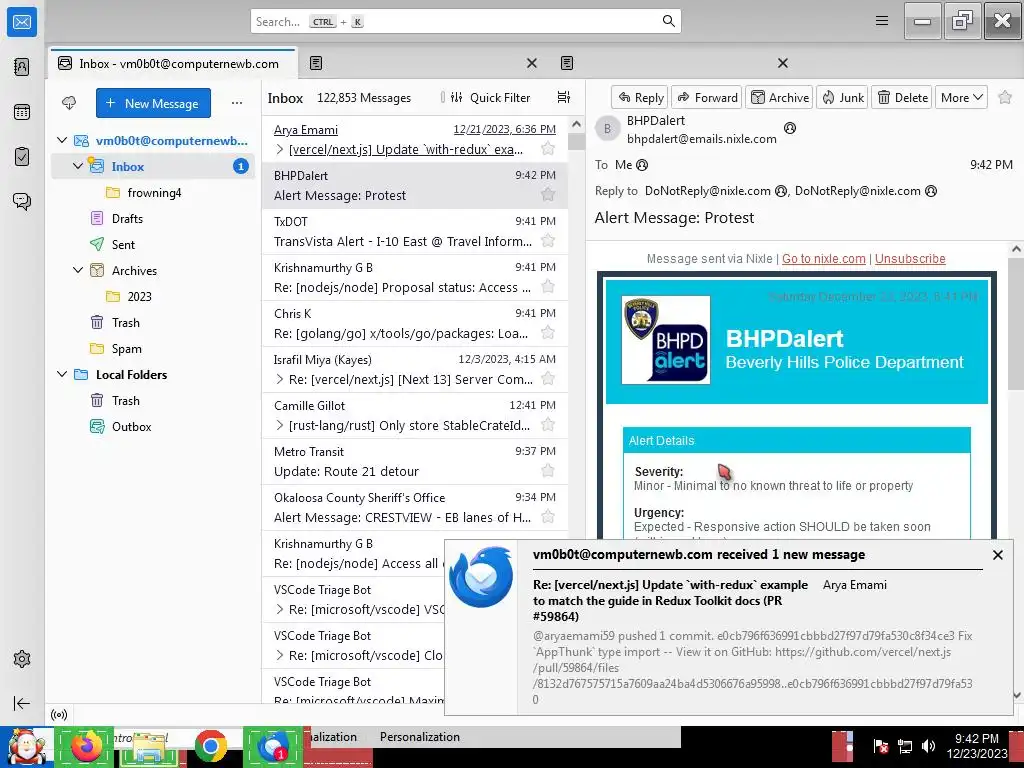1024x768 pixels.
Task: Click the global search input field
Action: pyautogui.click(x=466, y=21)
